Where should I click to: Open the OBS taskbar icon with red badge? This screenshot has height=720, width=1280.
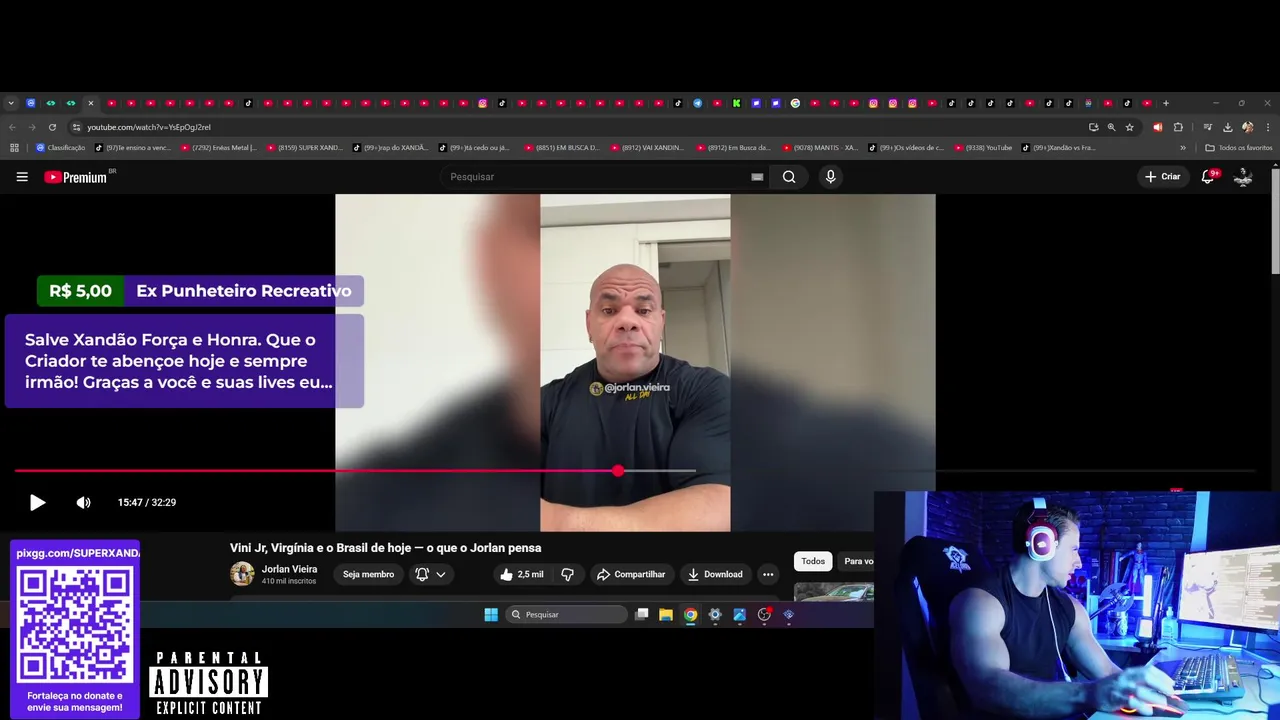tap(764, 615)
